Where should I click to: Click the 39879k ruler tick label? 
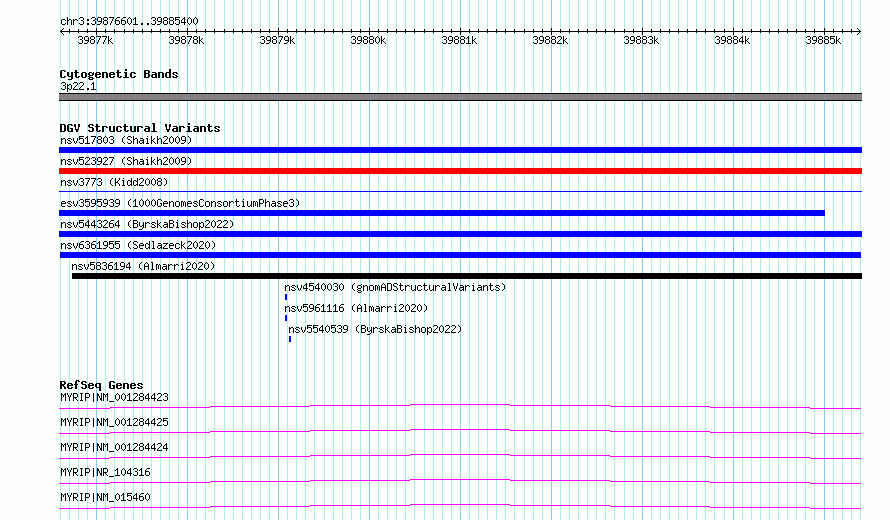(277, 40)
